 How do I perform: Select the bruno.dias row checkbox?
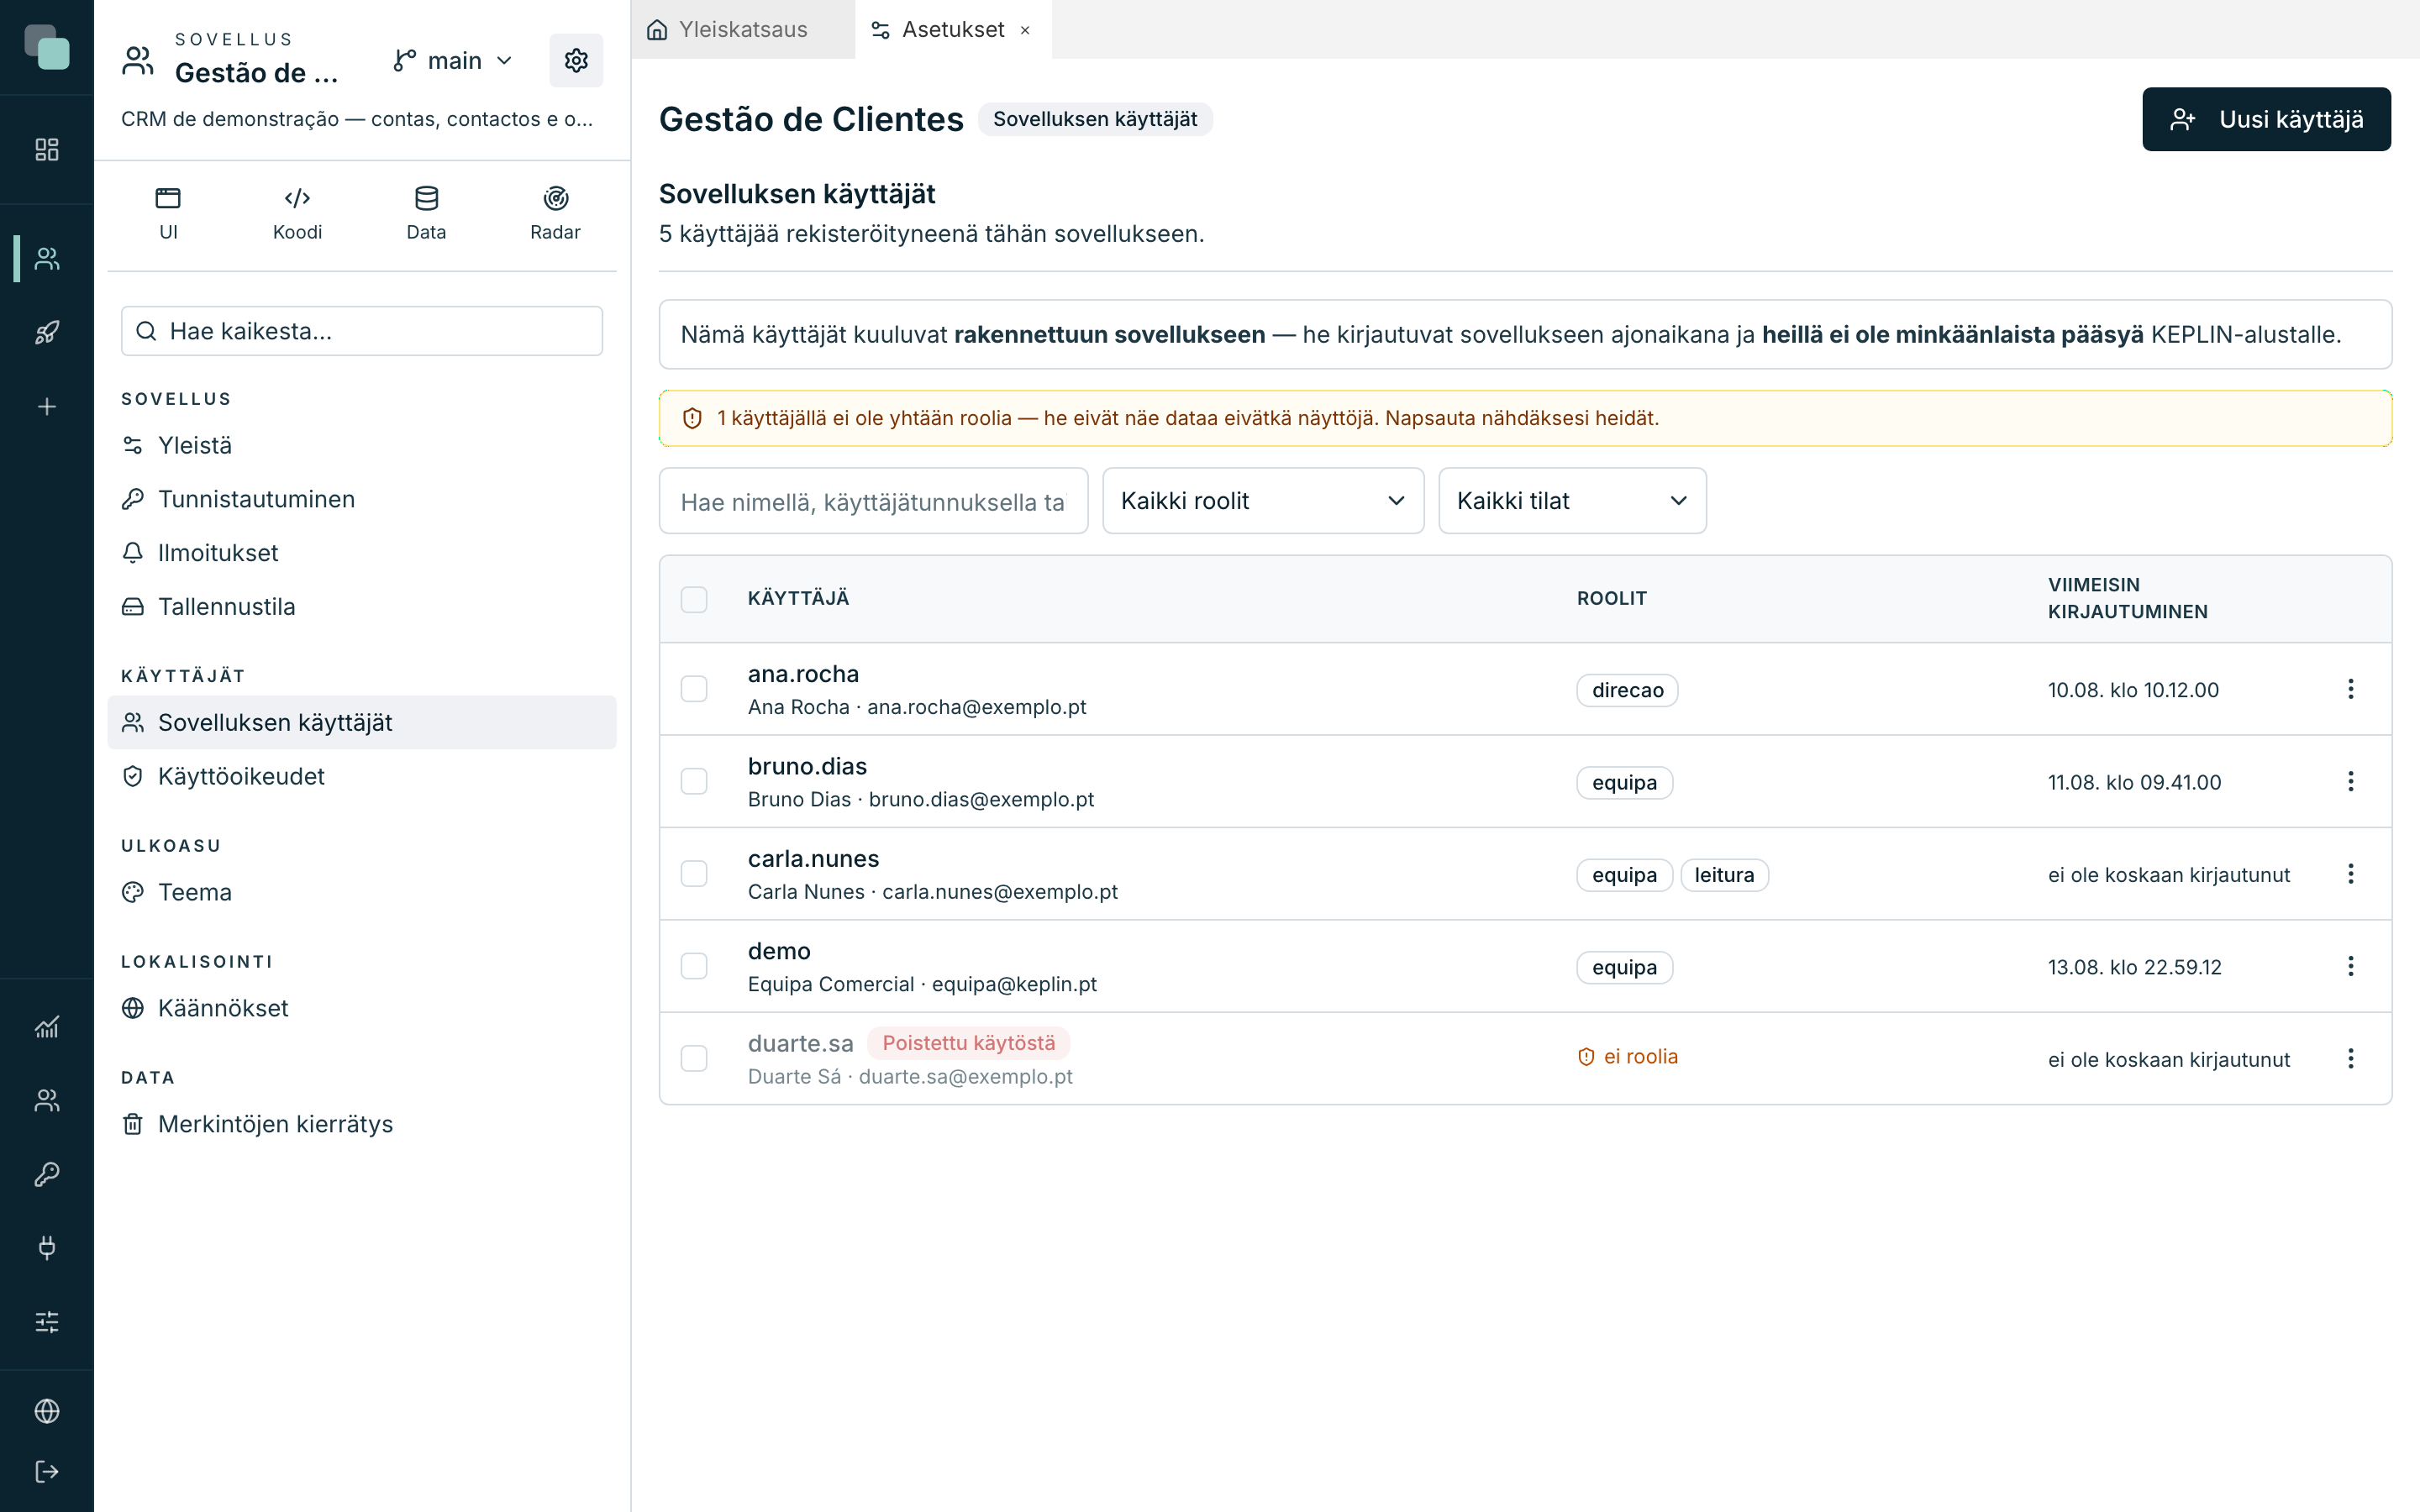tap(694, 782)
